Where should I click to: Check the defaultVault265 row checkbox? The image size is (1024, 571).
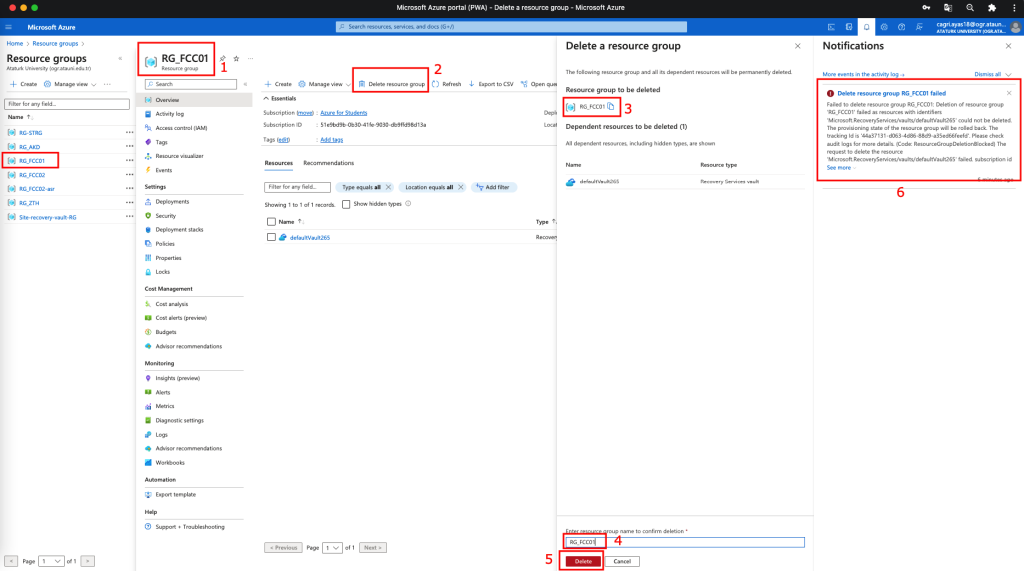271,237
